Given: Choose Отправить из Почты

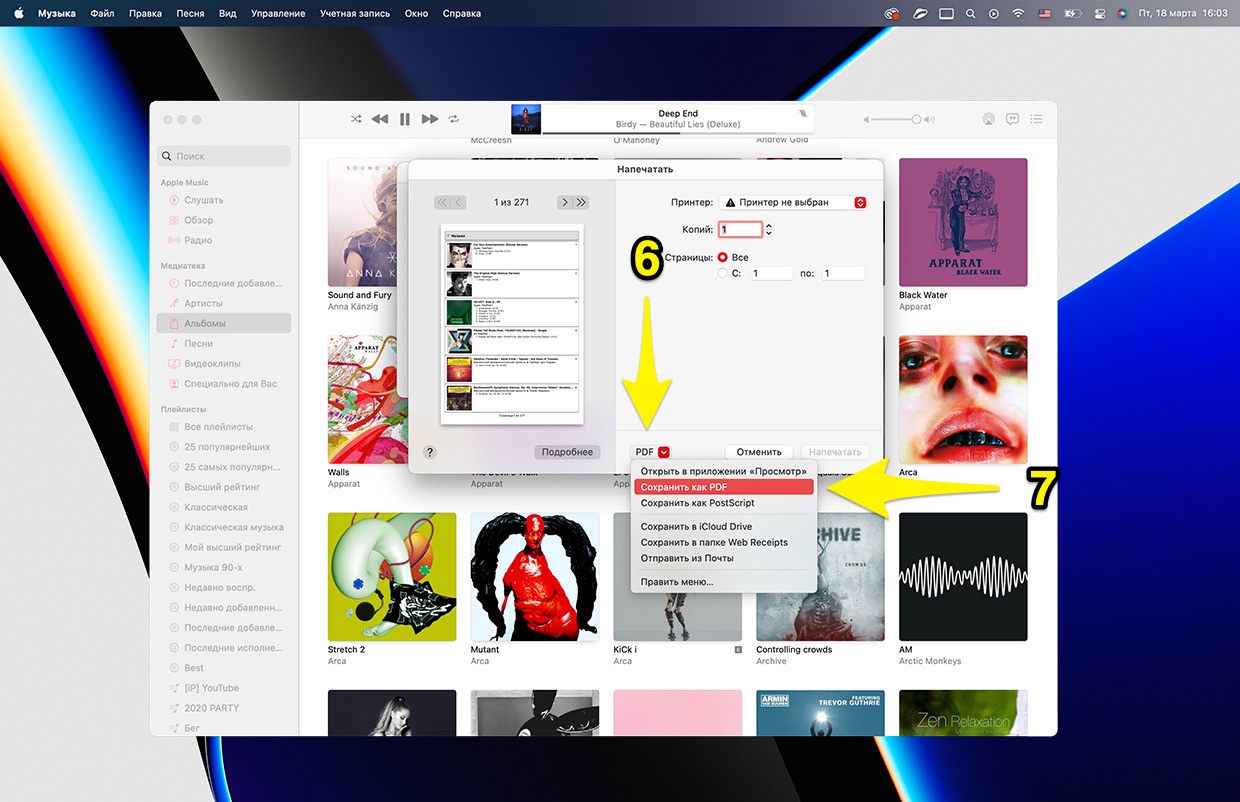Looking at the screenshot, I should (724, 558).
